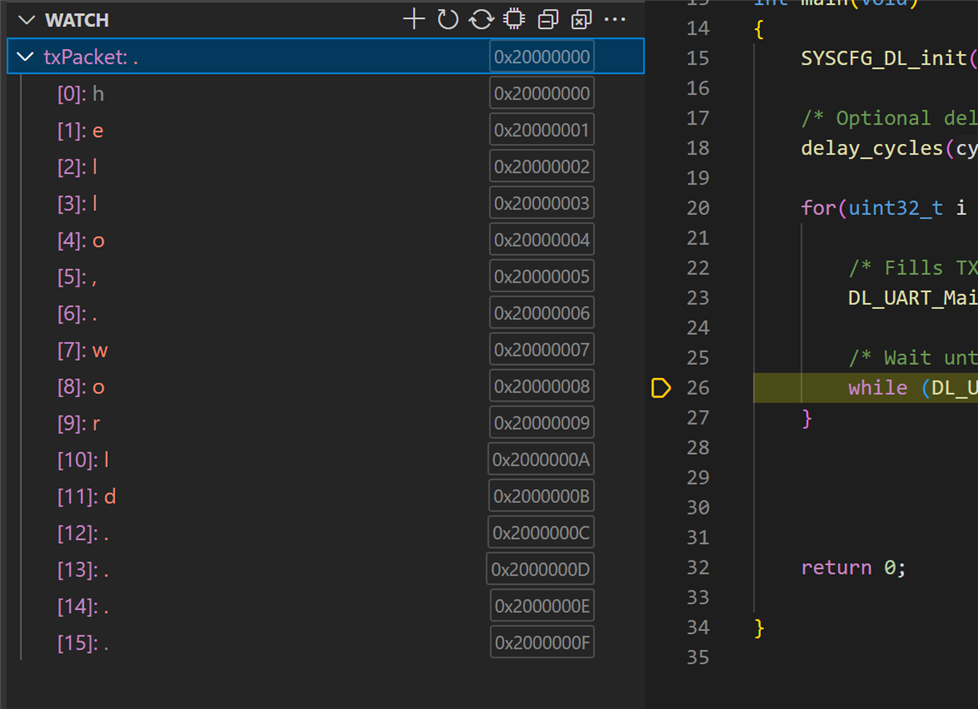Collapse the txPacket expression tree
The image size is (978, 709).
(26, 57)
